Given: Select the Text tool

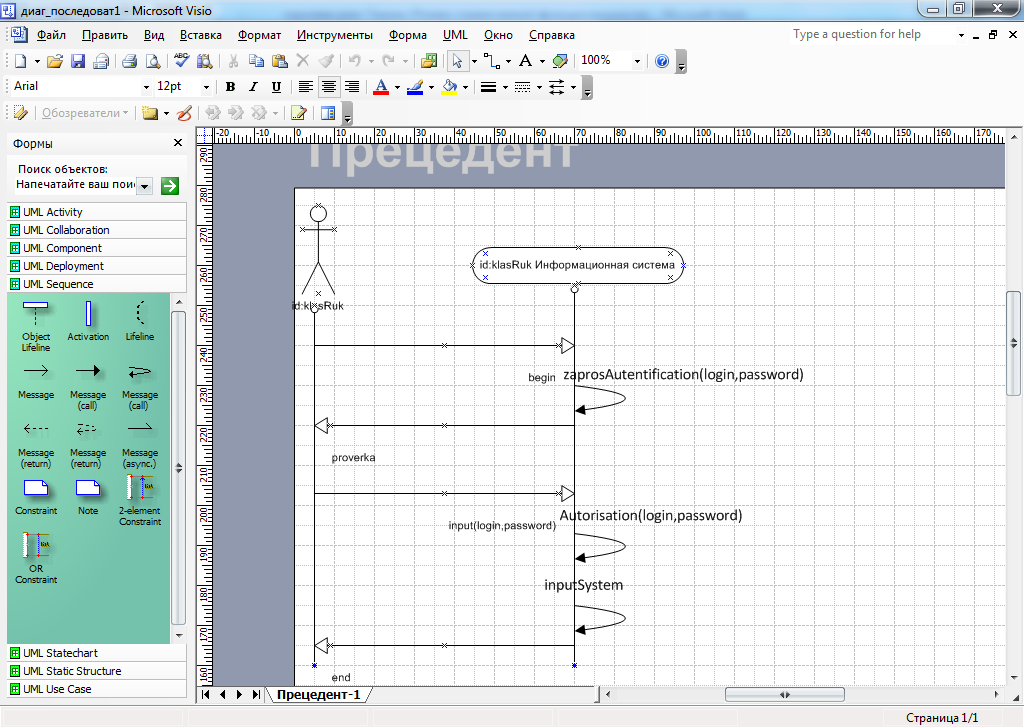Looking at the screenshot, I should 525,61.
